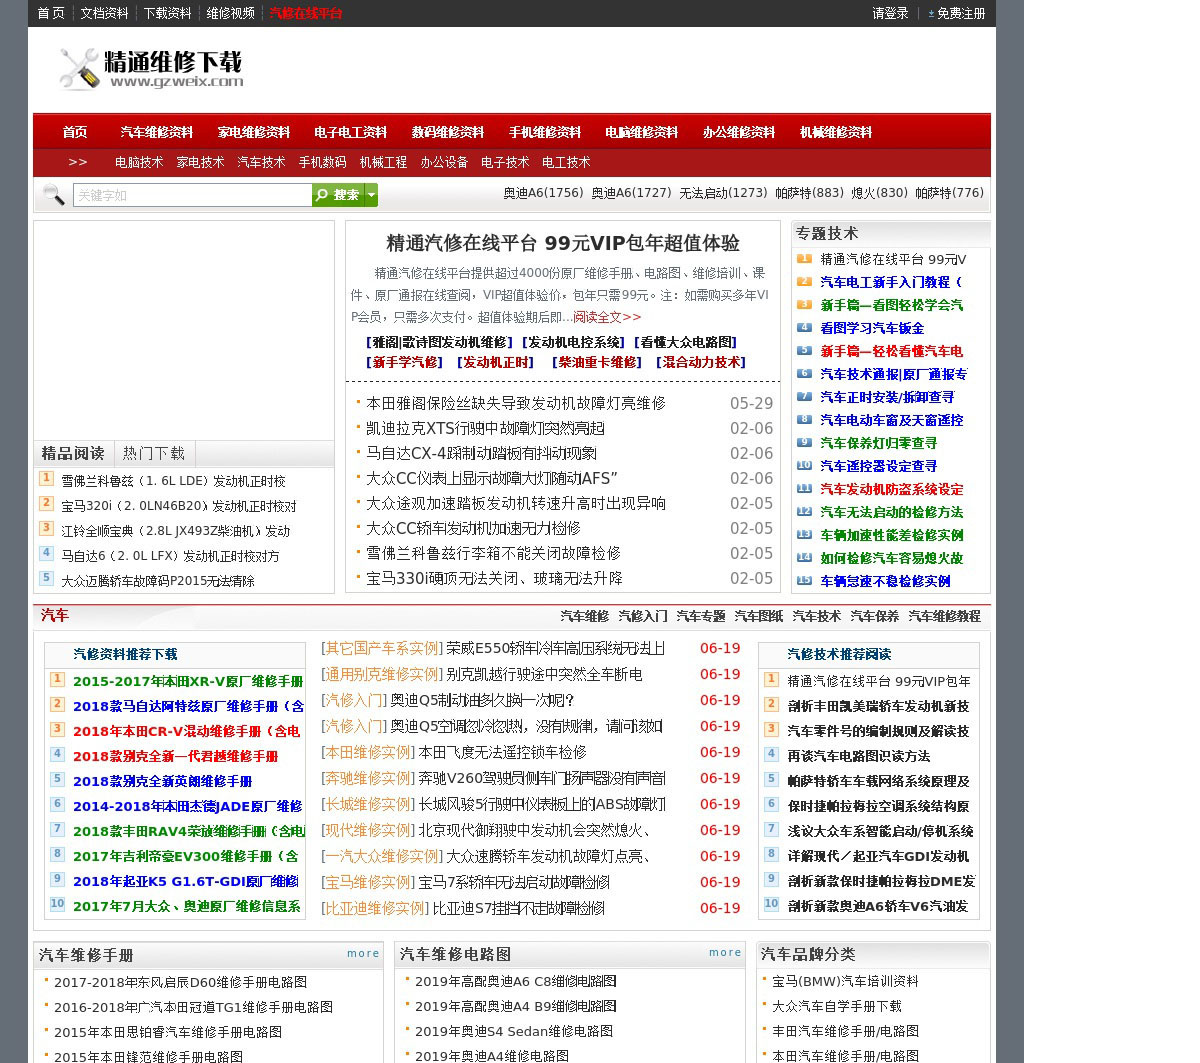Open the 汽车图纸 link in 汽车 section header

click(758, 617)
